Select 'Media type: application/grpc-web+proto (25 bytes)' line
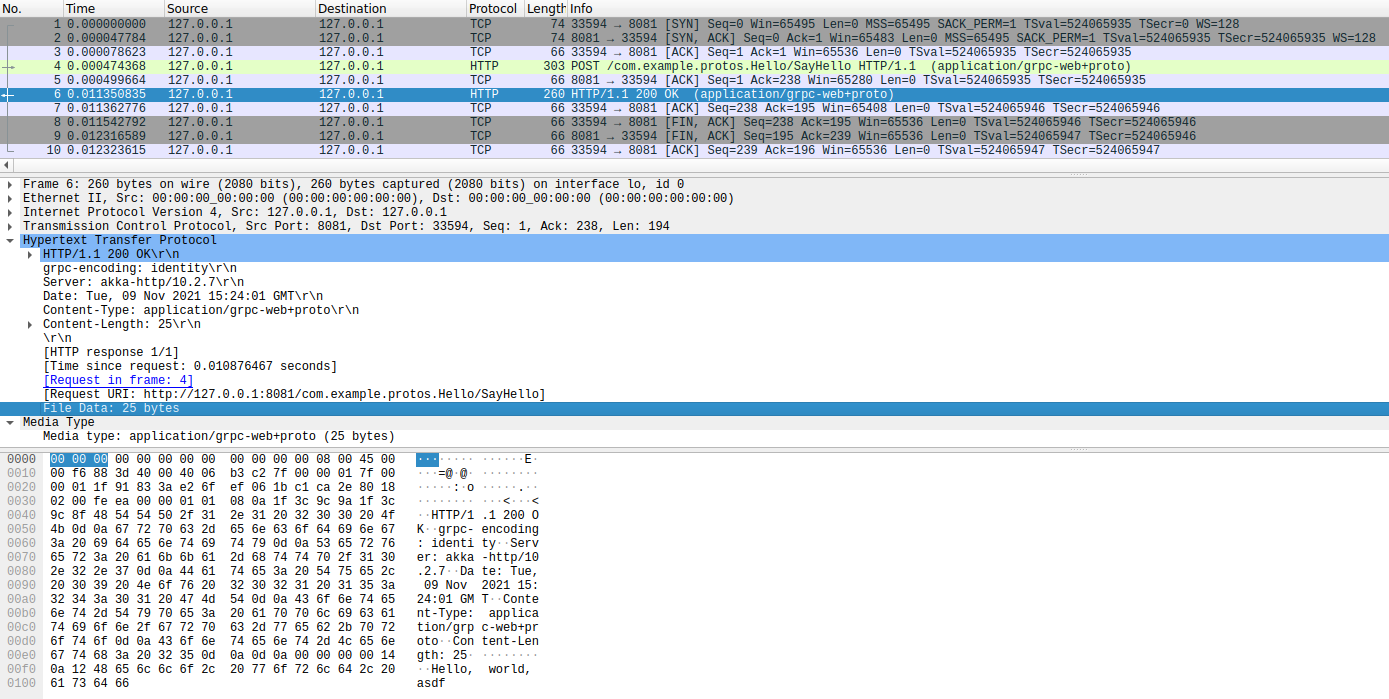Image resolution: width=1389 pixels, height=699 pixels. 219,436
